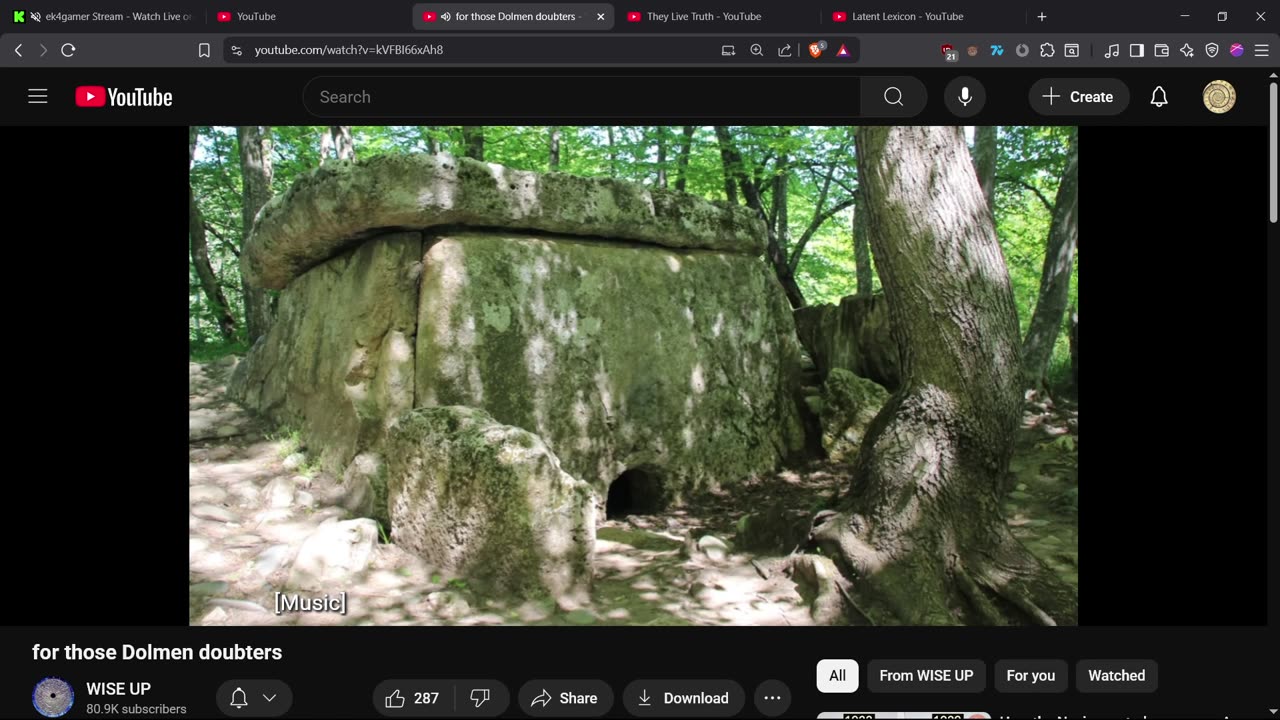Screen dimensions: 1280x720
Task: Download the video
Action: [x=684, y=698]
